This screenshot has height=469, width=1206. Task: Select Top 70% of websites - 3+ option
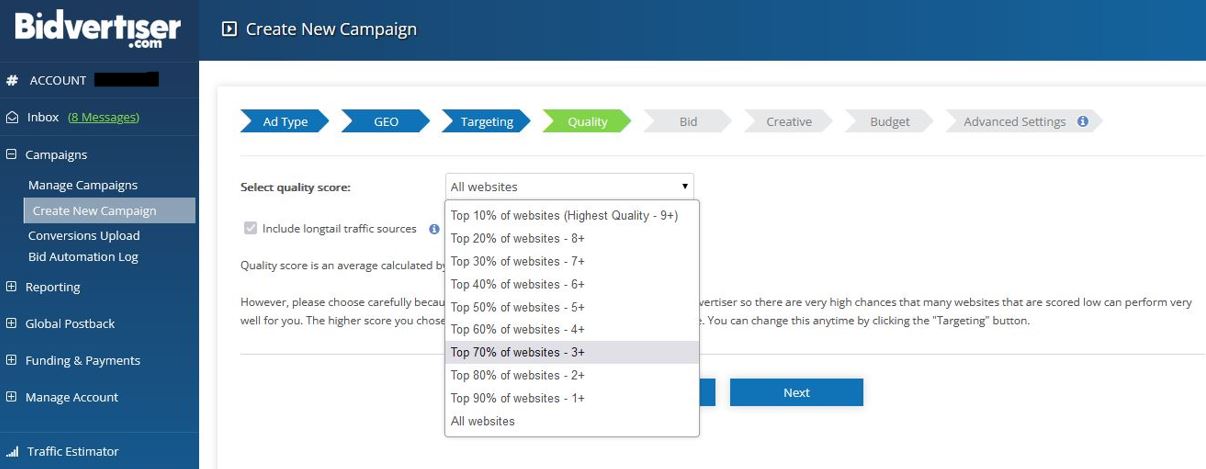tap(572, 352)
